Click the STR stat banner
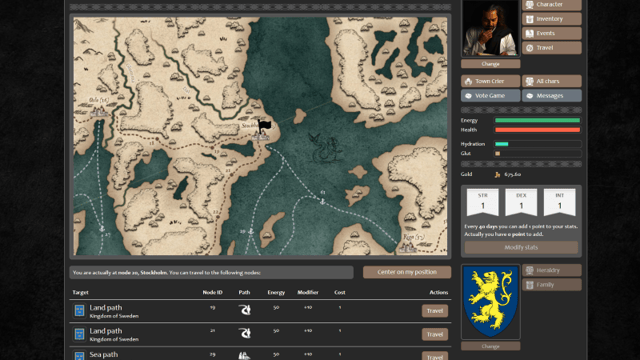 click(x=483, y=202)
